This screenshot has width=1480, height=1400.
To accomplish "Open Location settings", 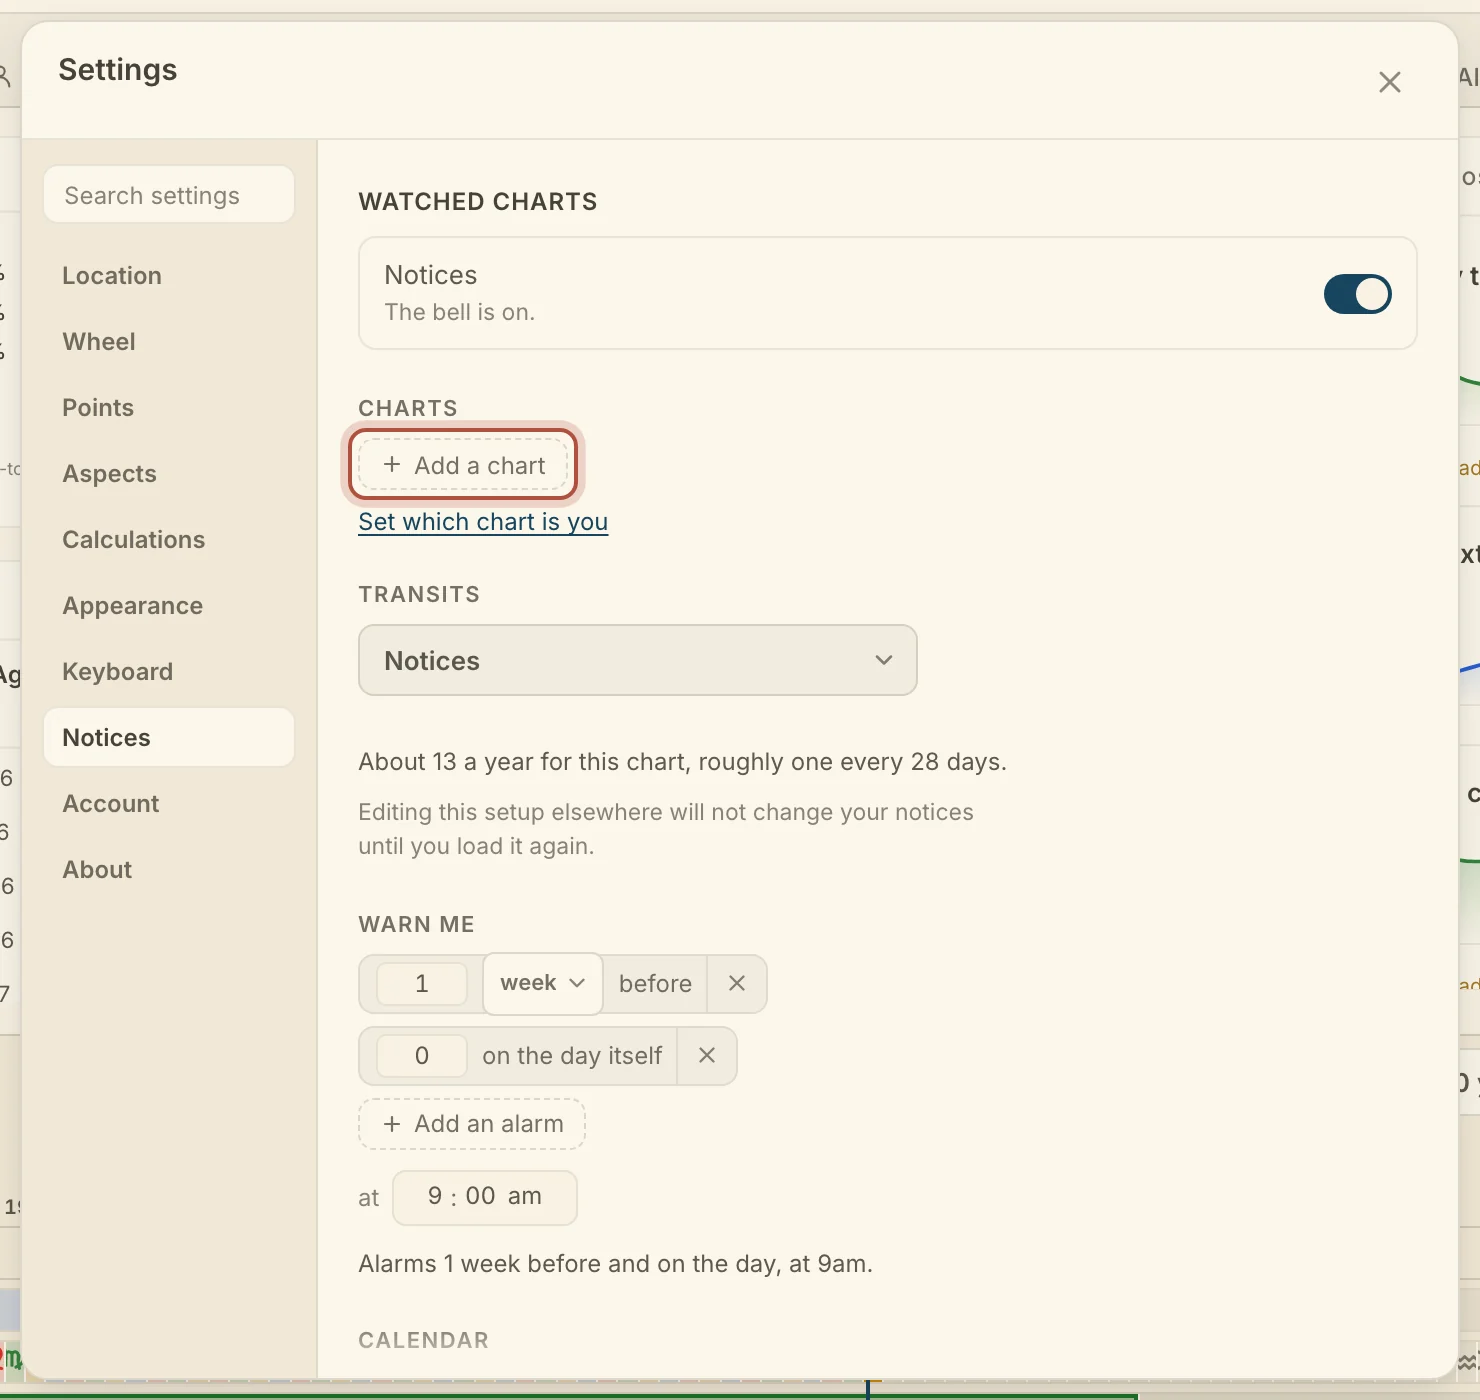I will [169, 276].
